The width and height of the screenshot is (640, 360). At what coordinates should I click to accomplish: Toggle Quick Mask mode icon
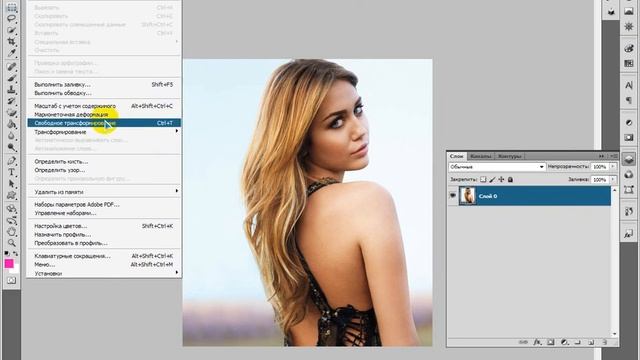12,280
